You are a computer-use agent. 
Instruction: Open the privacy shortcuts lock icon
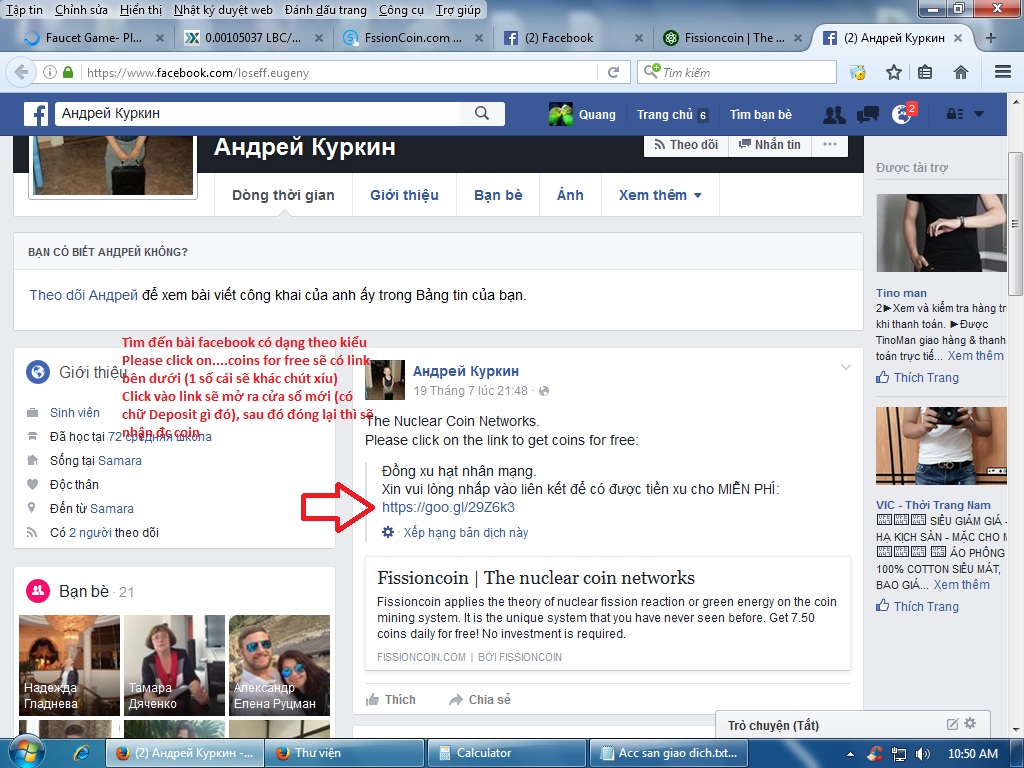tap(954, 114)
